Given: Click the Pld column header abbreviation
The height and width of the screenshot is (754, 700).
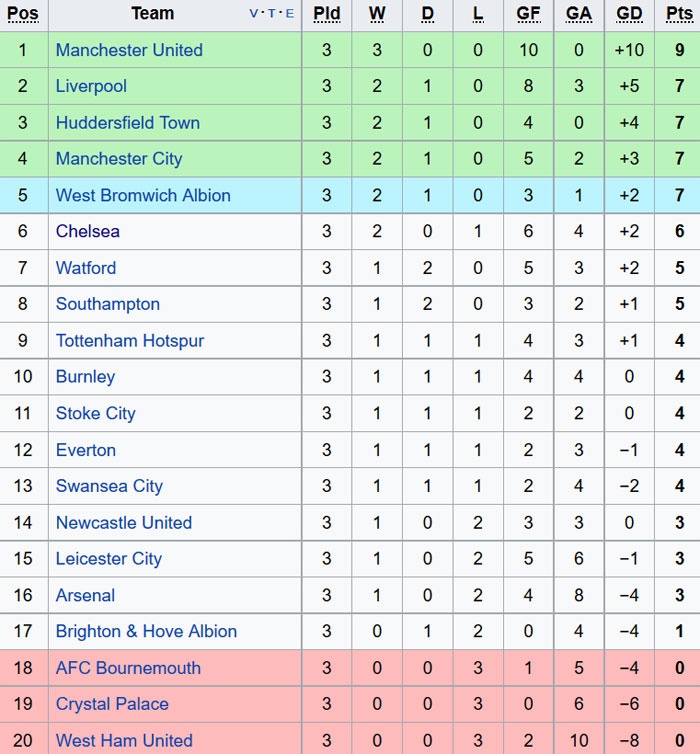Looking at the screenshot, I should click(327, 14).
